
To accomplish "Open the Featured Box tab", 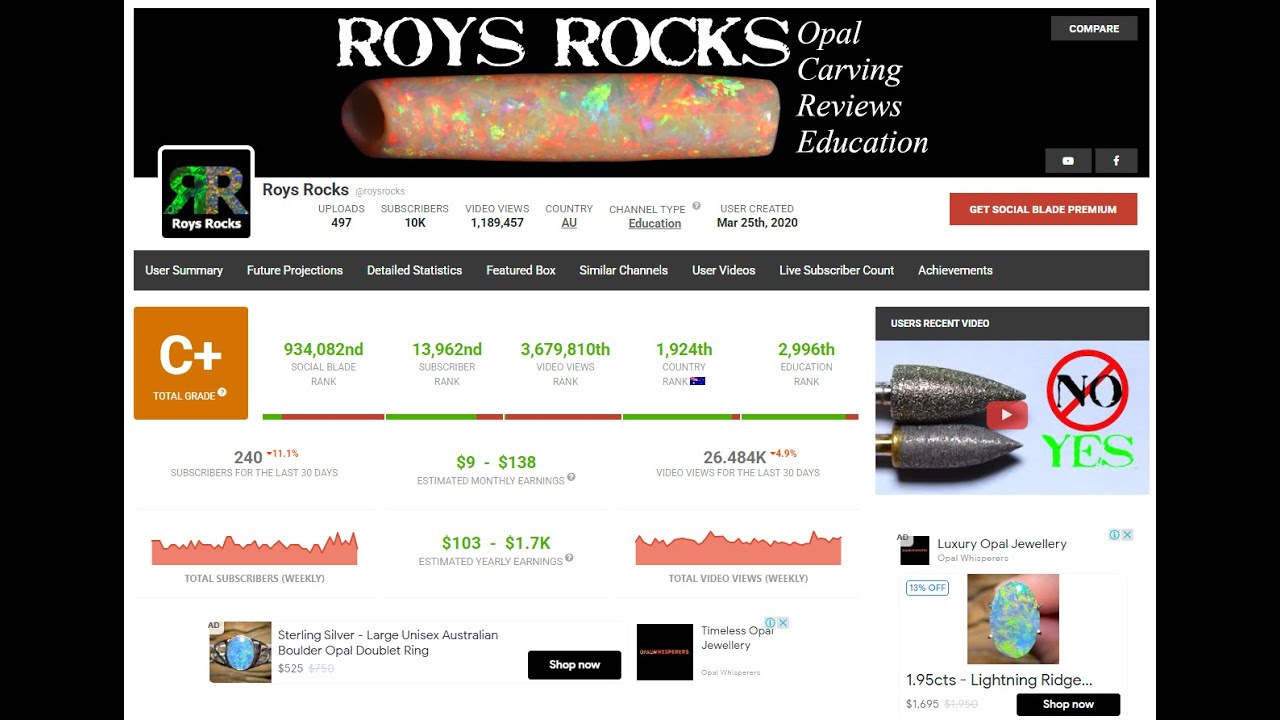I will point(521,270).
